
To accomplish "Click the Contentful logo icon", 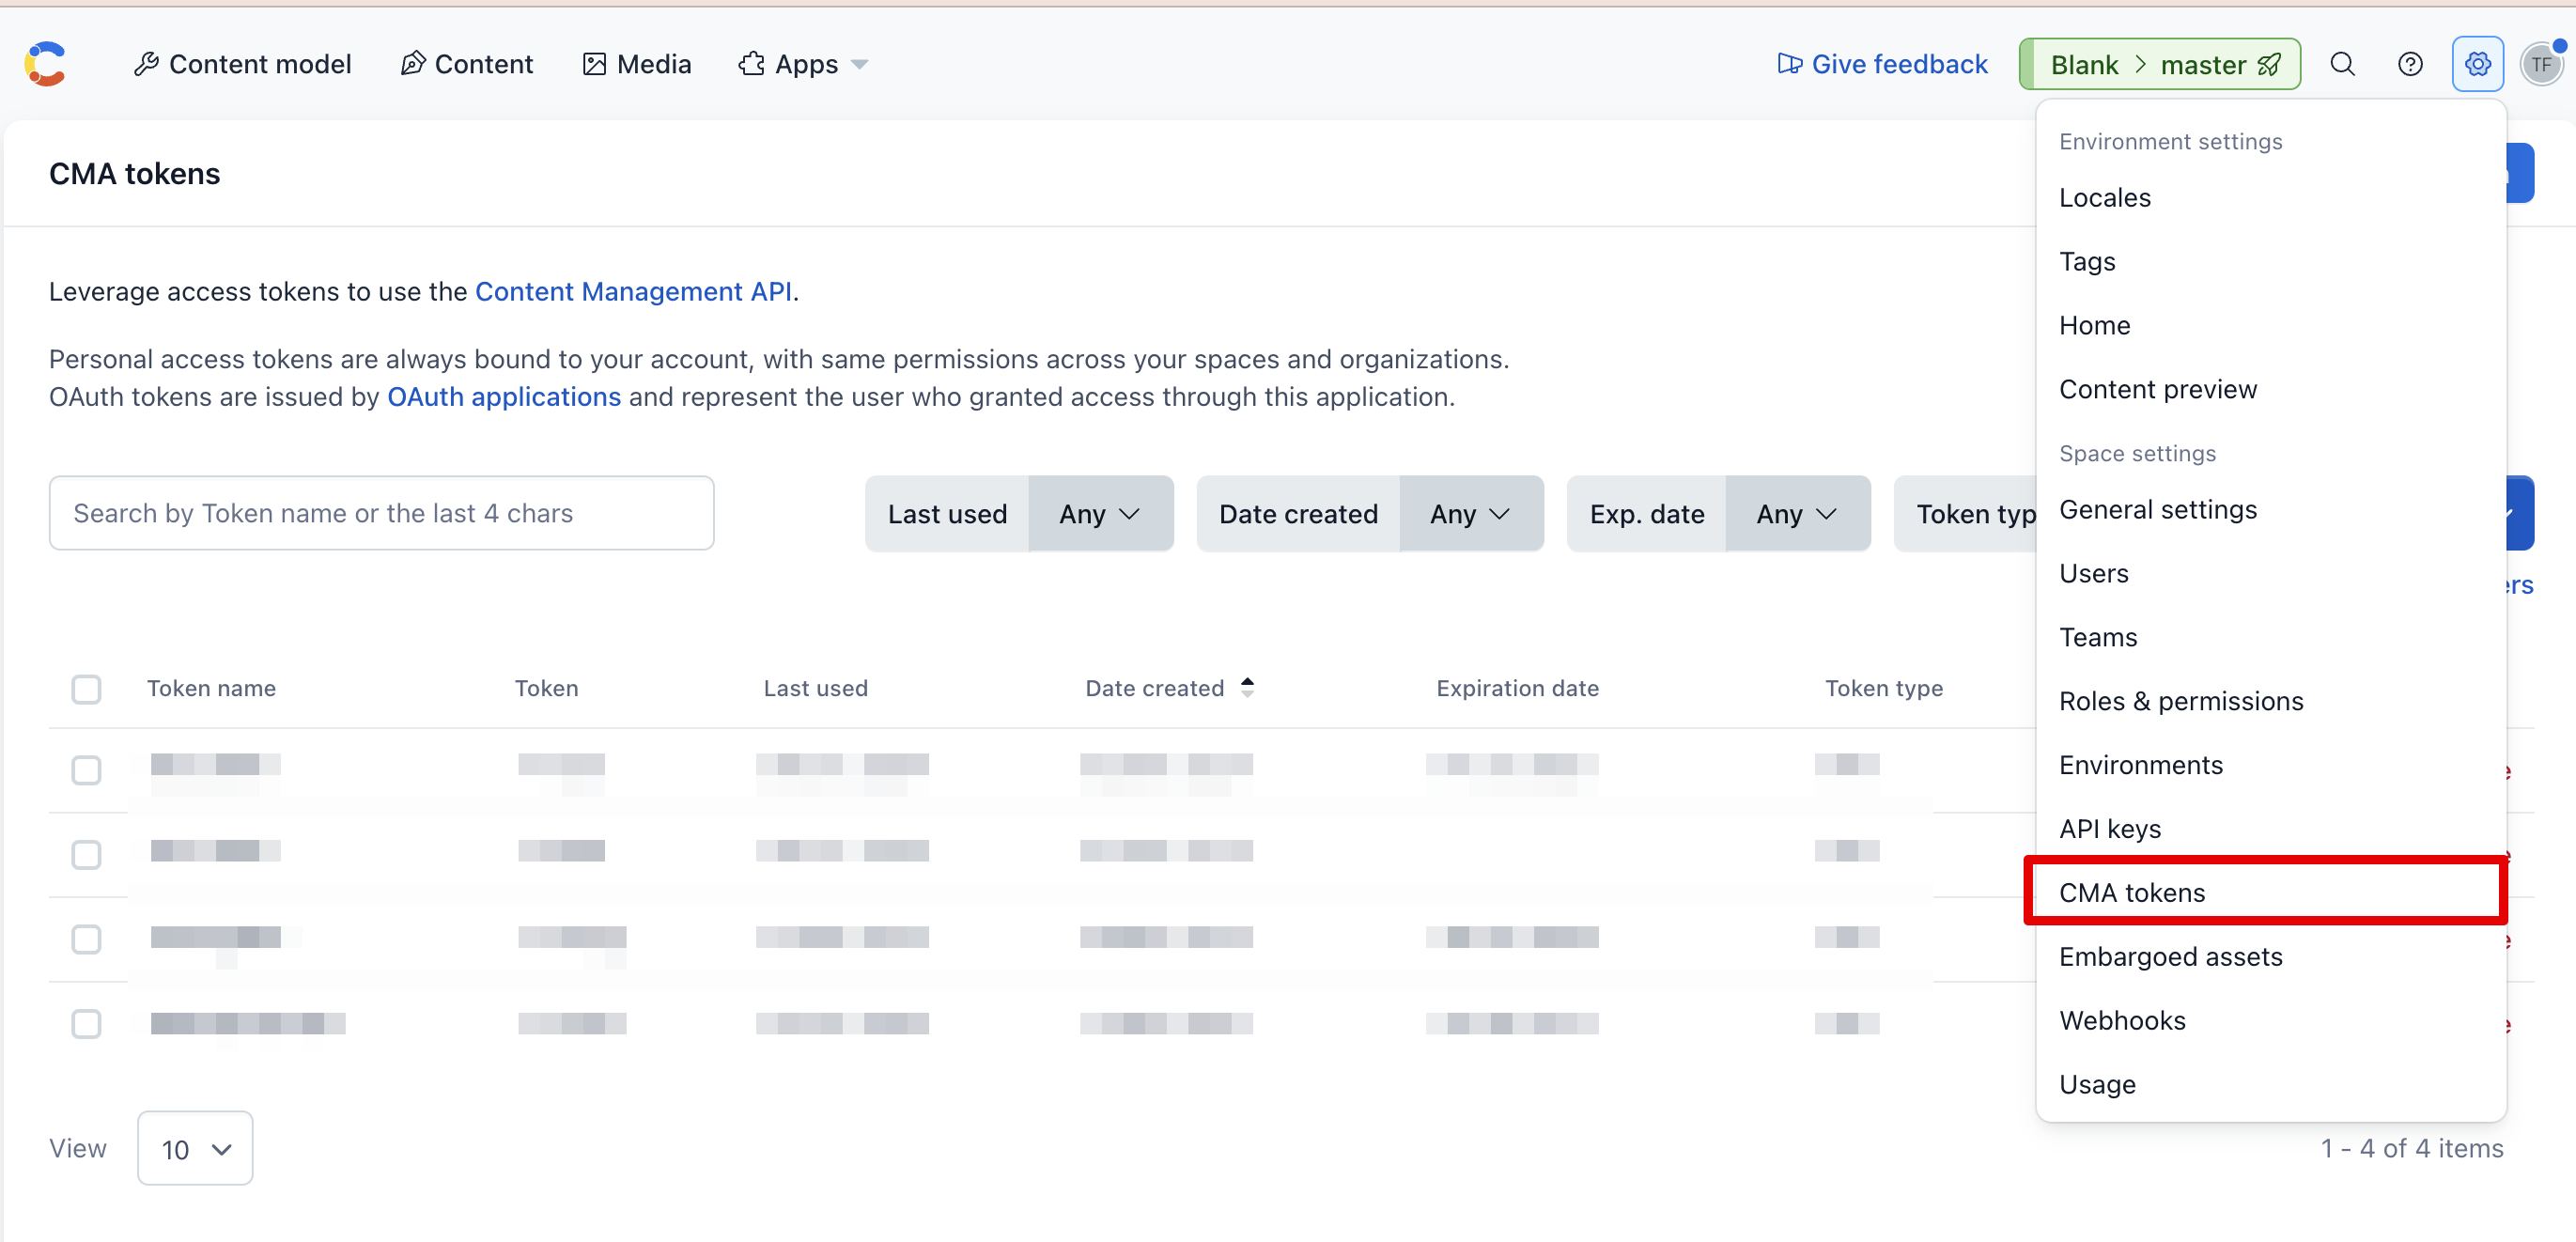I will coord(45,64).
